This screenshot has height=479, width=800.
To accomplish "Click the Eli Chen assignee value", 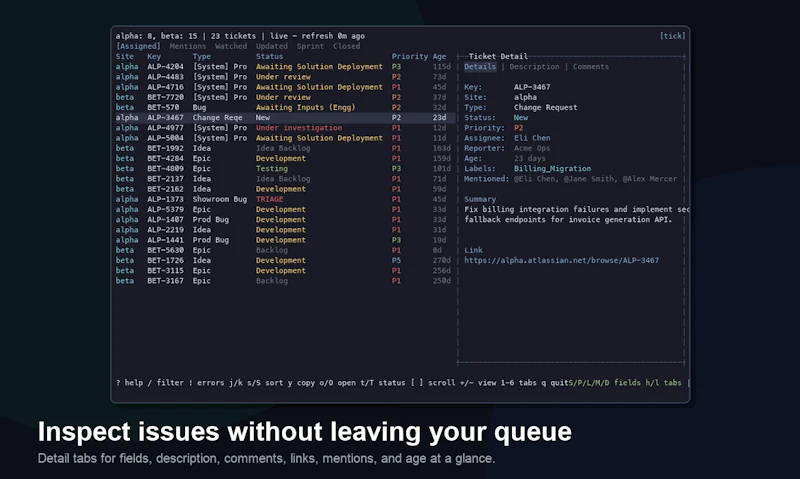I will [x=532, y=138].
